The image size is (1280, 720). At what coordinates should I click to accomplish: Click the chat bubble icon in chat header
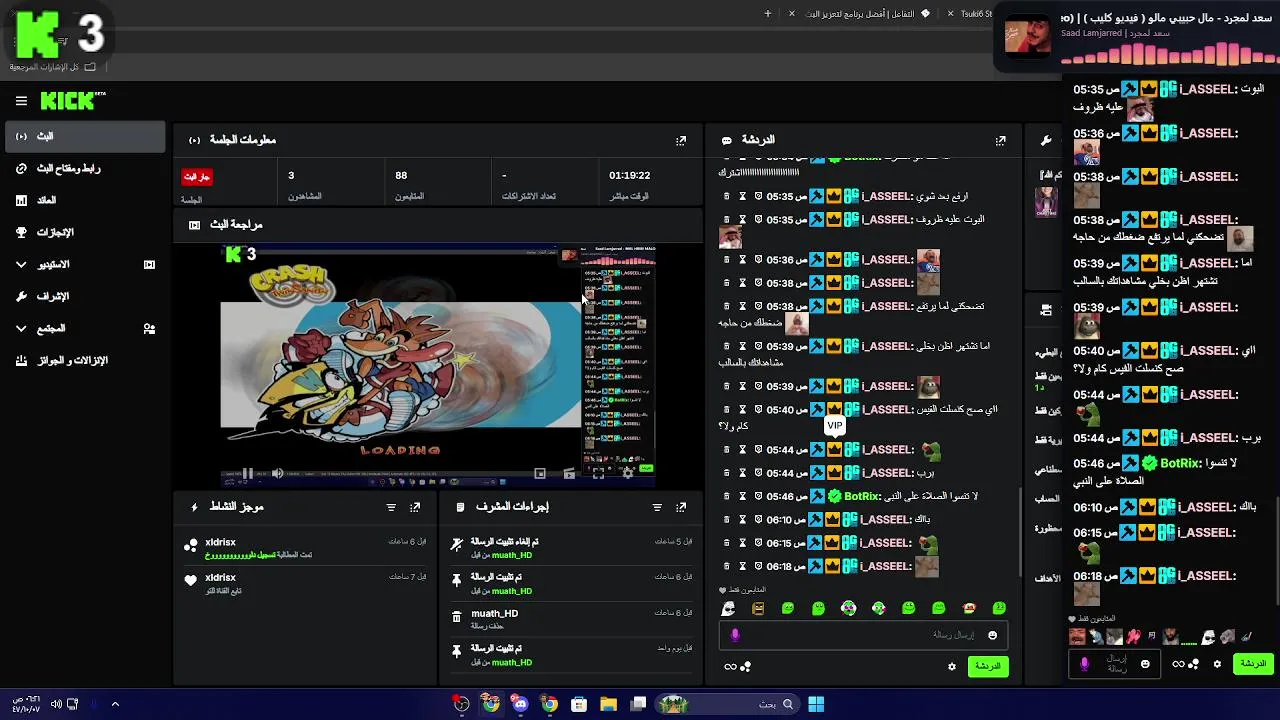click(x=727, y=141)
